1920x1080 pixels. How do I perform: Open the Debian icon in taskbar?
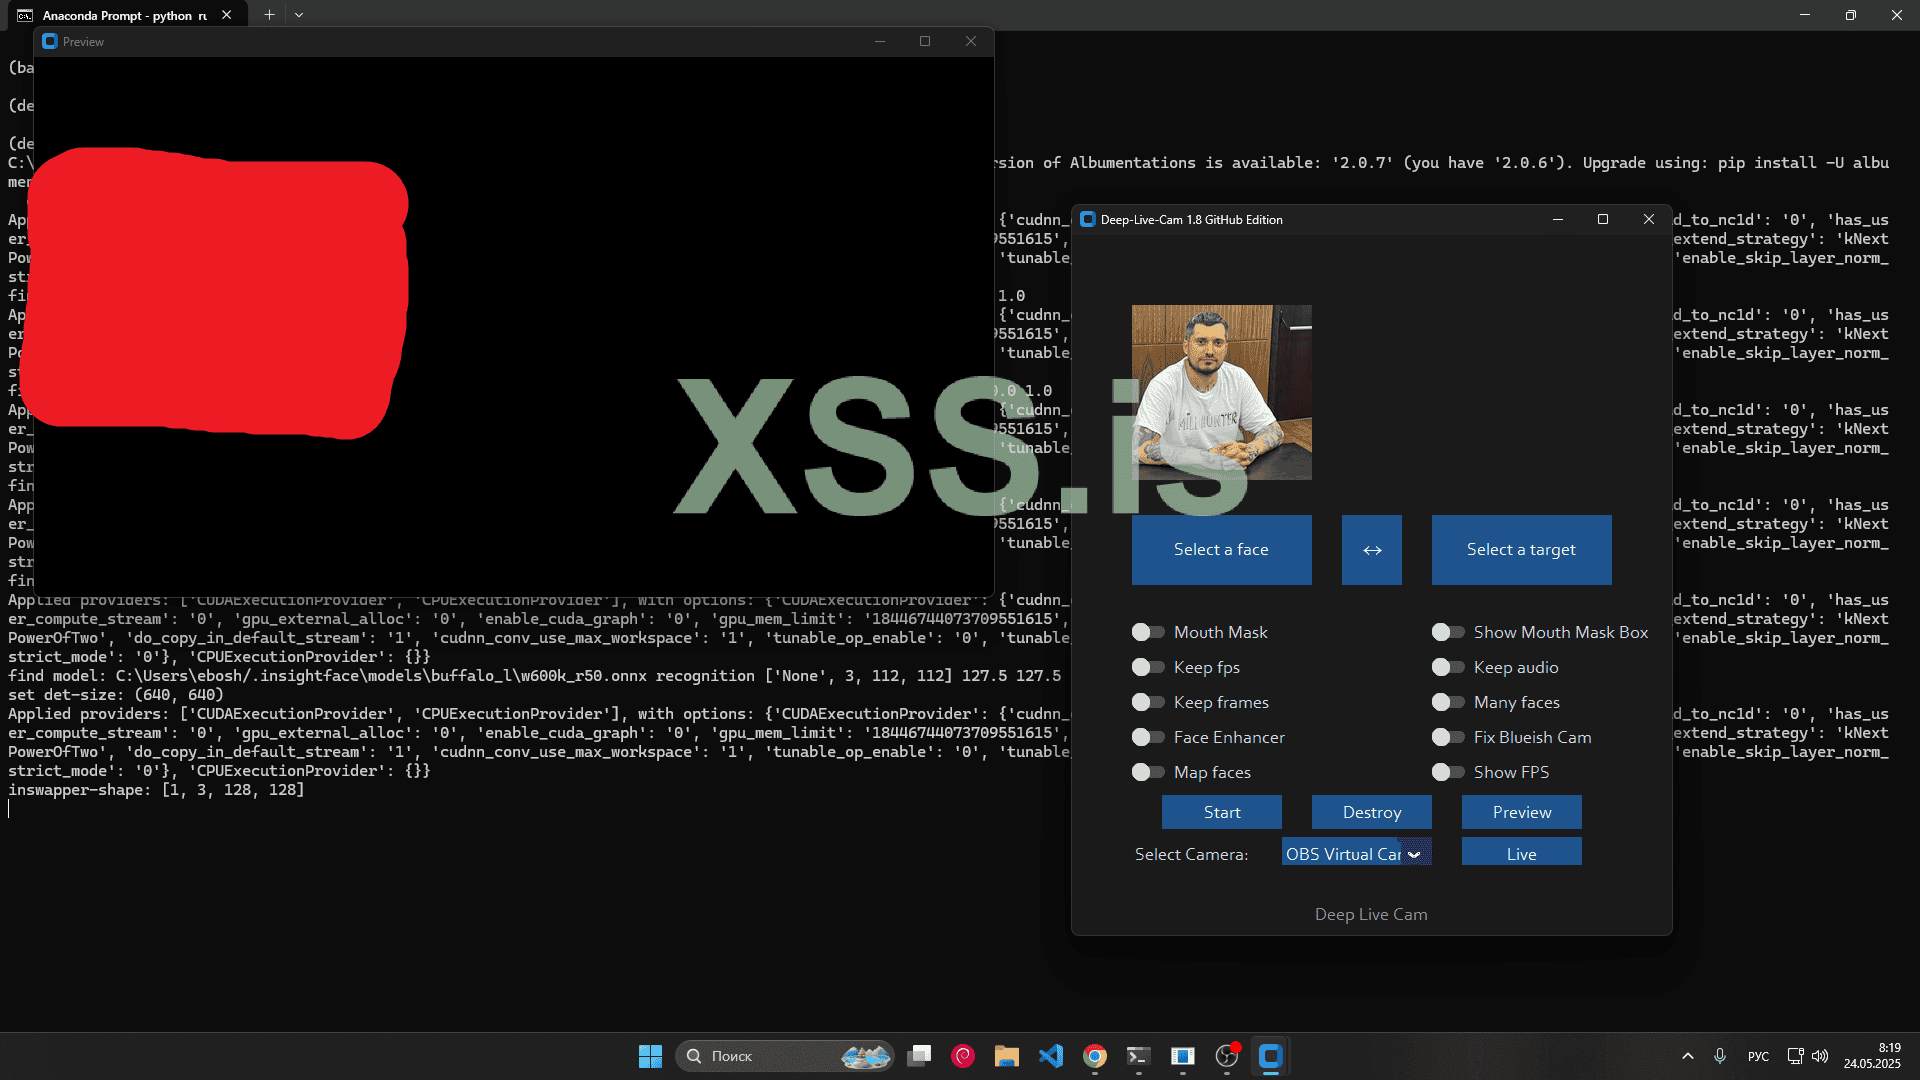pos(963,1056)
